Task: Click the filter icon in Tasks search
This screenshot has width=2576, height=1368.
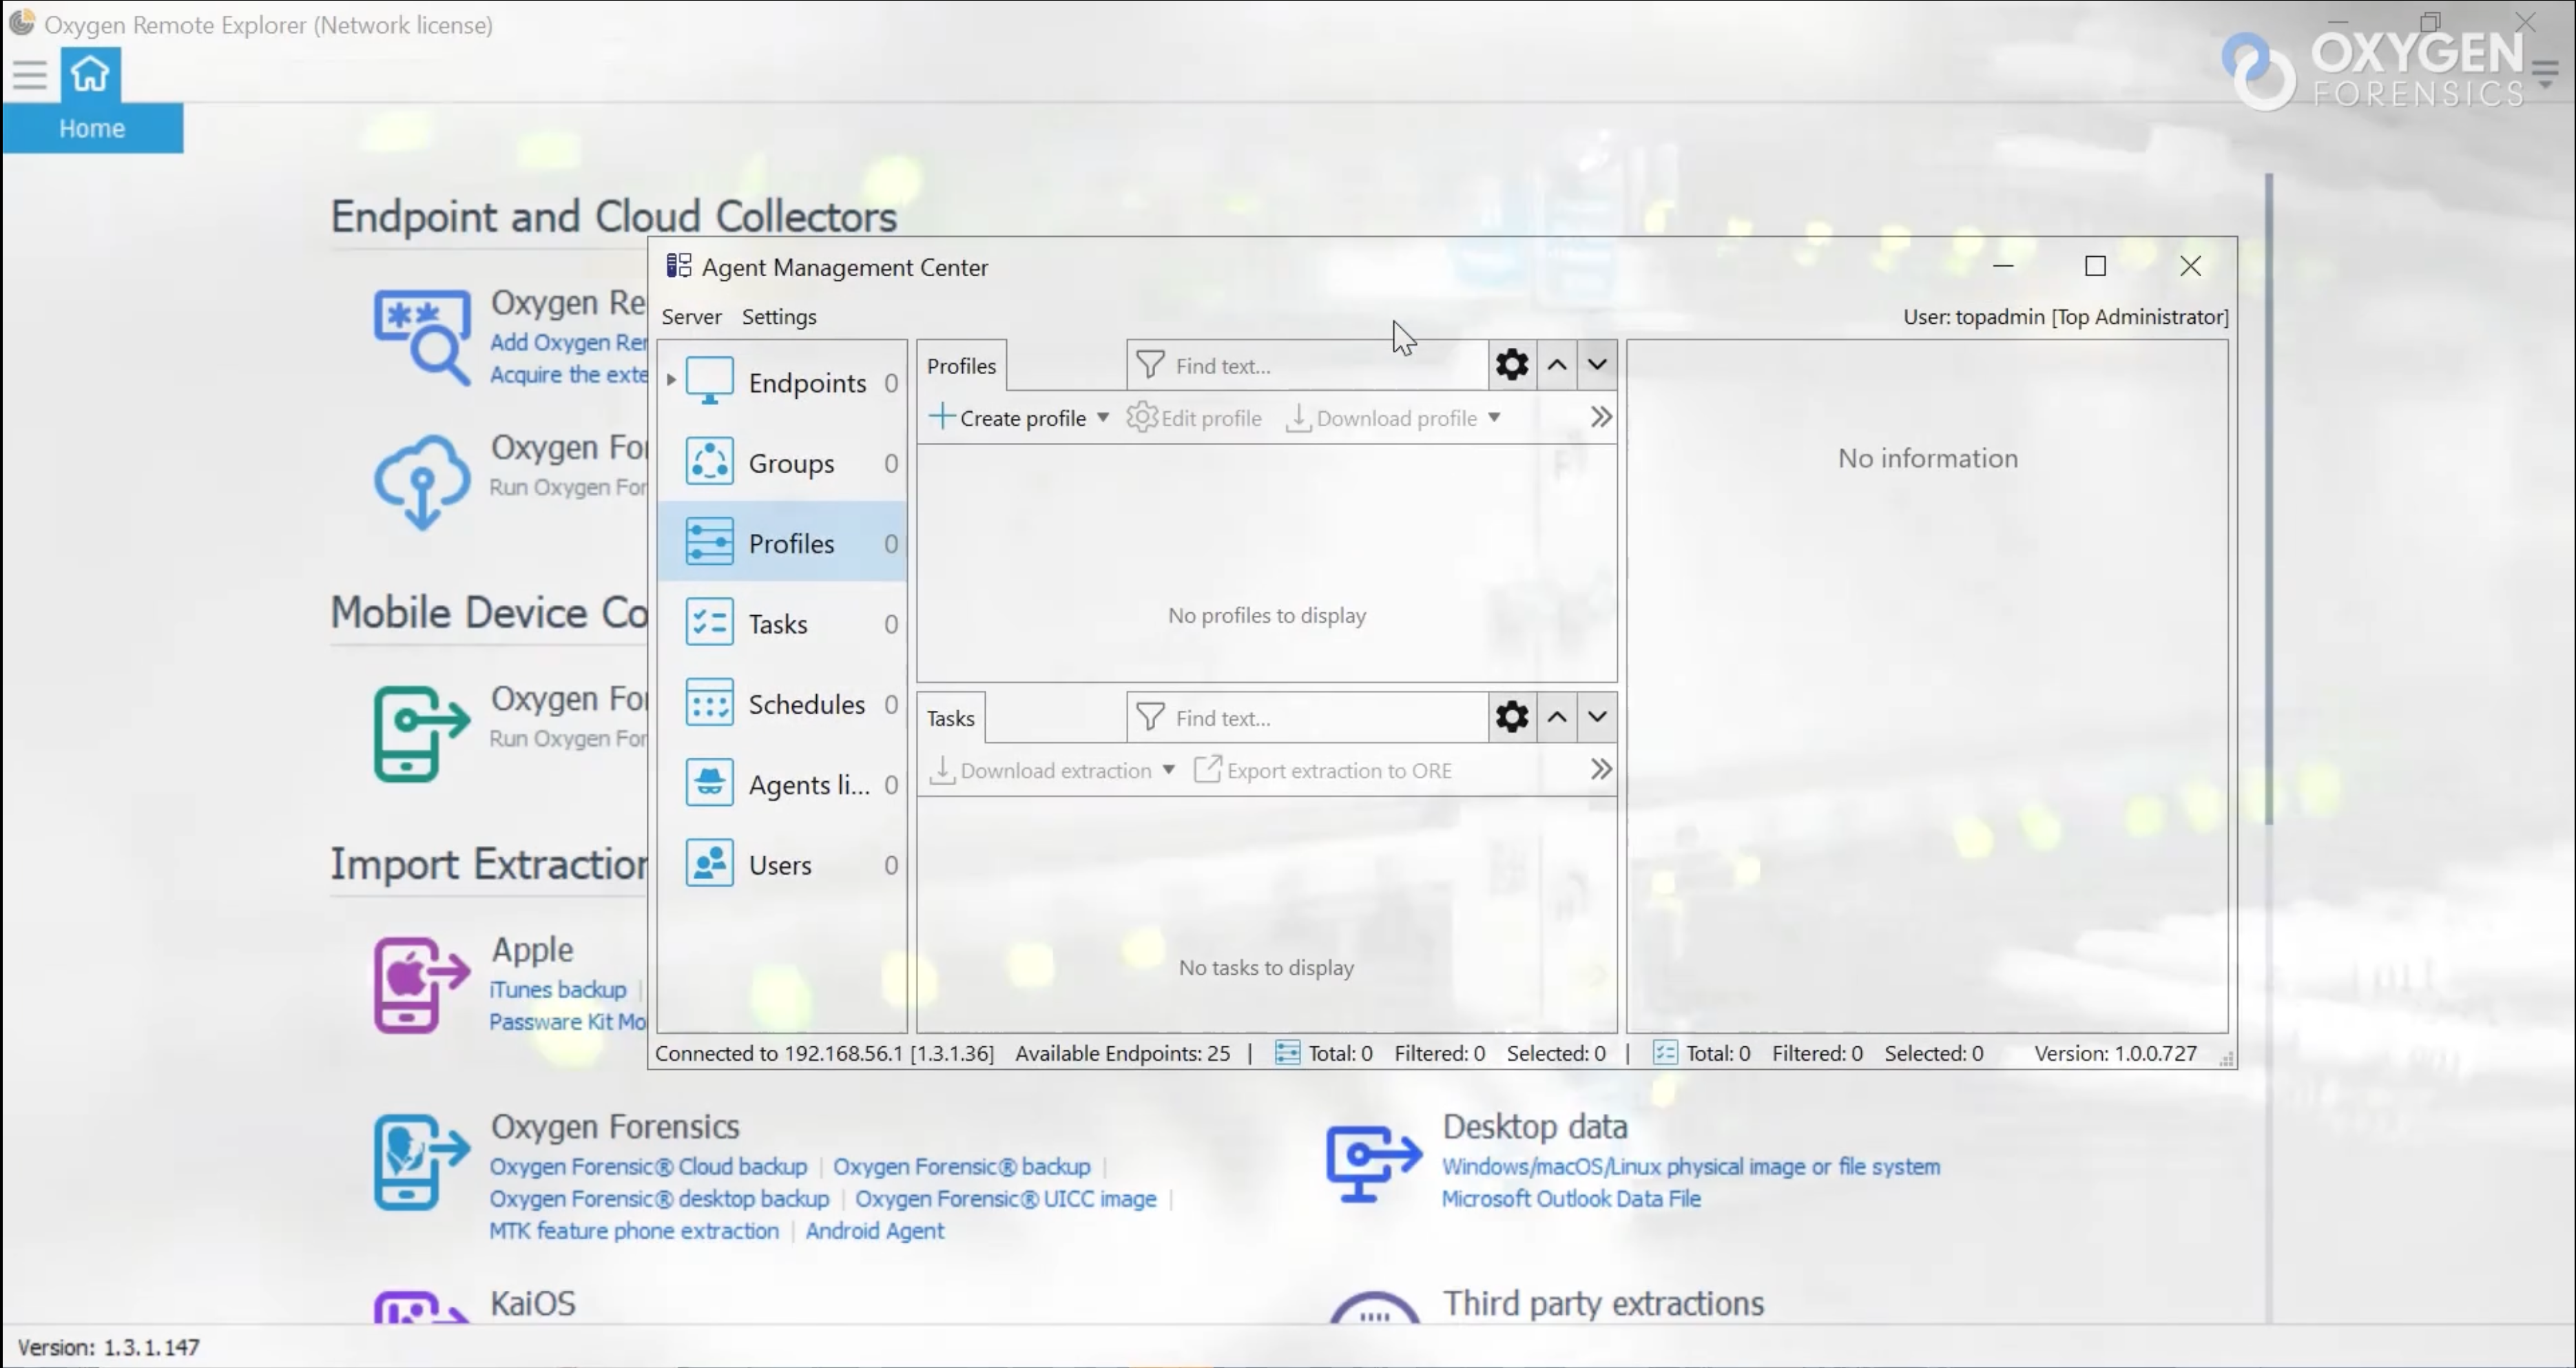Action: 1150,717
